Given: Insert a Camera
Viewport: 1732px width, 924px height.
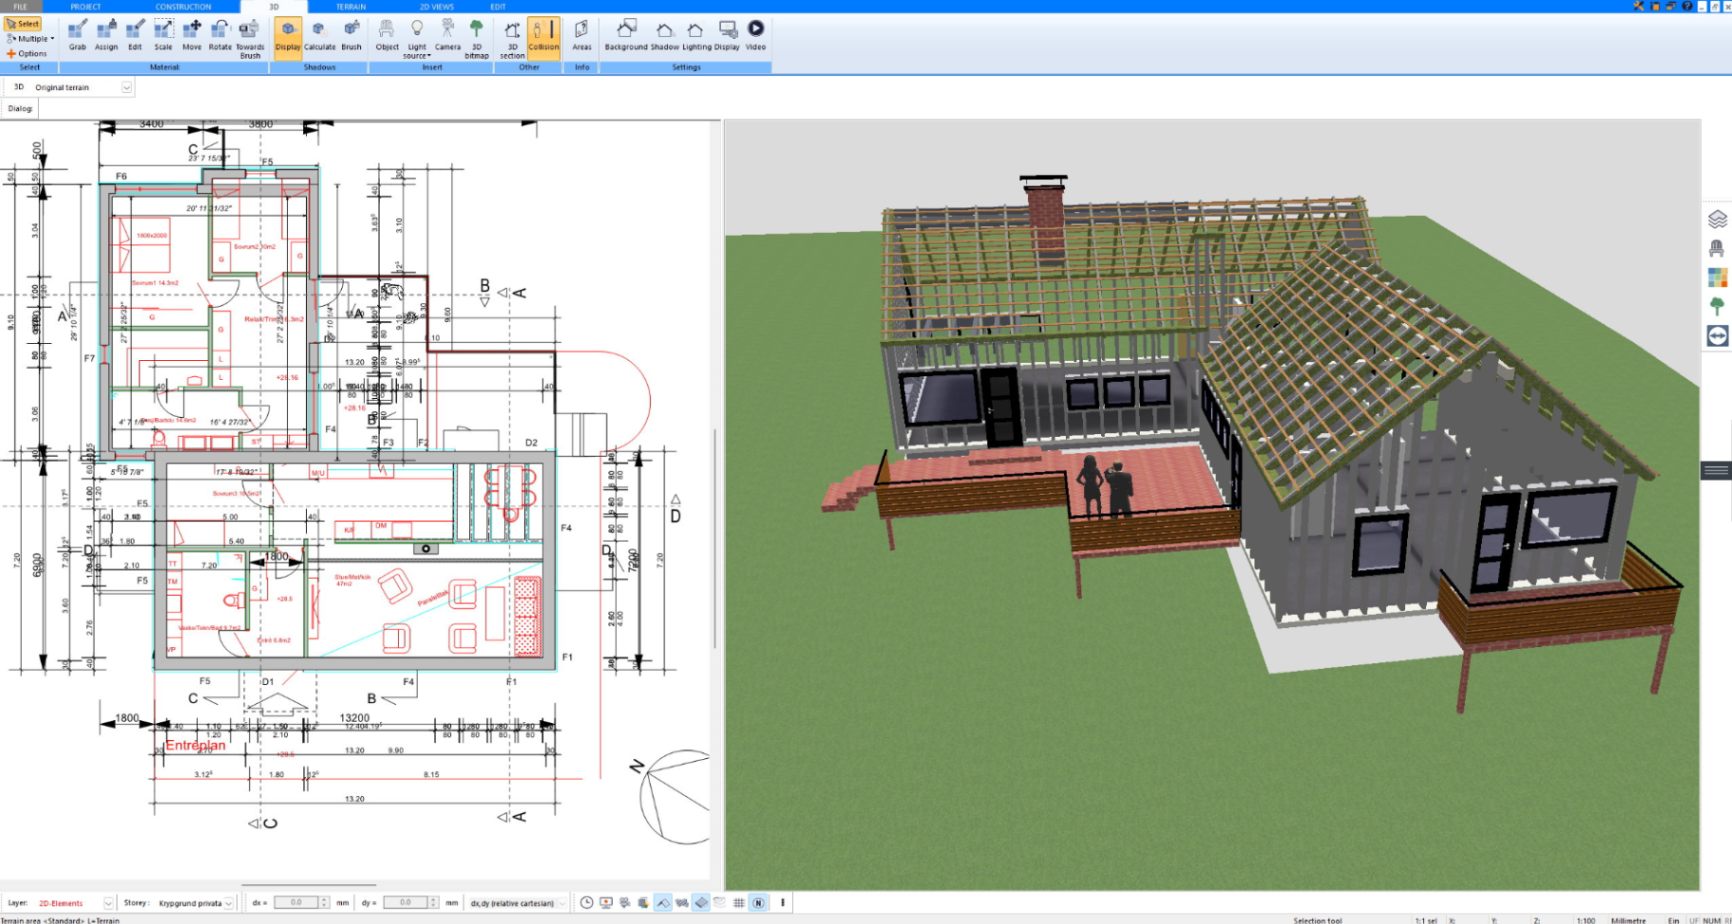Looking at the screenshot, I should click(448, 35).
